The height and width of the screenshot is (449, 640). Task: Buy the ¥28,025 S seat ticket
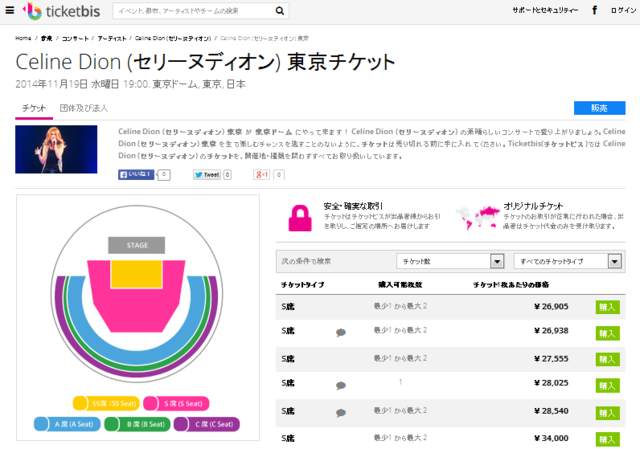point(608,386)
